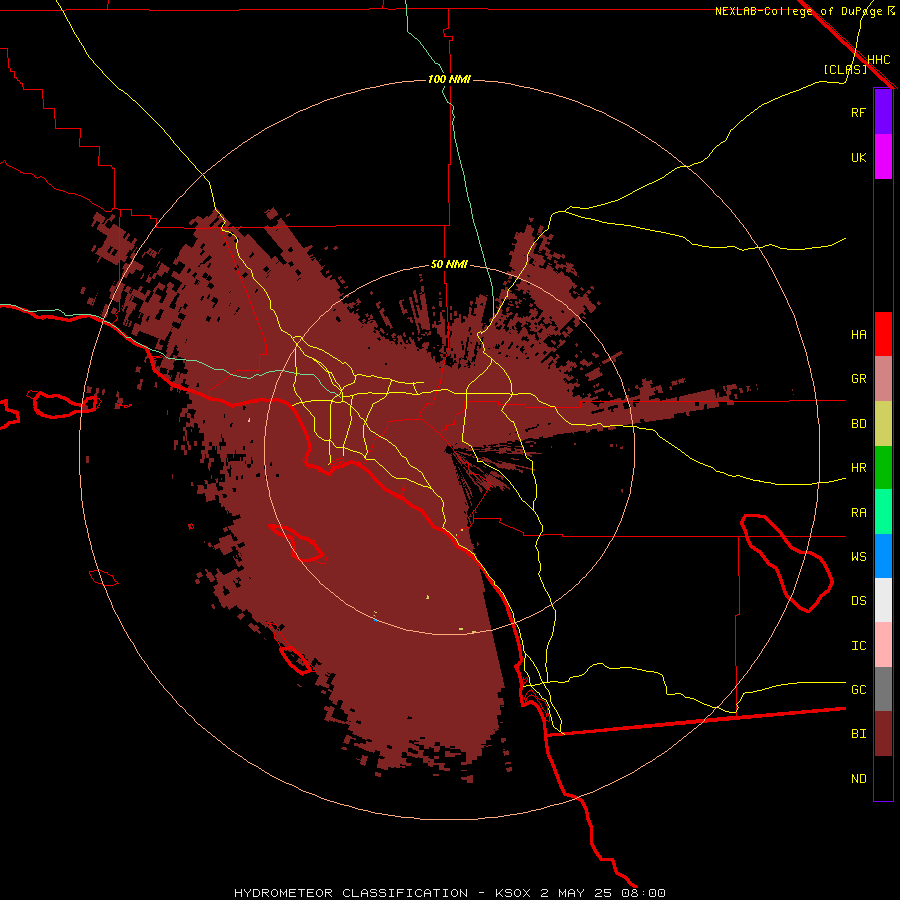
Task: Click the 'BI' legend label text
Action: [858, 734]
